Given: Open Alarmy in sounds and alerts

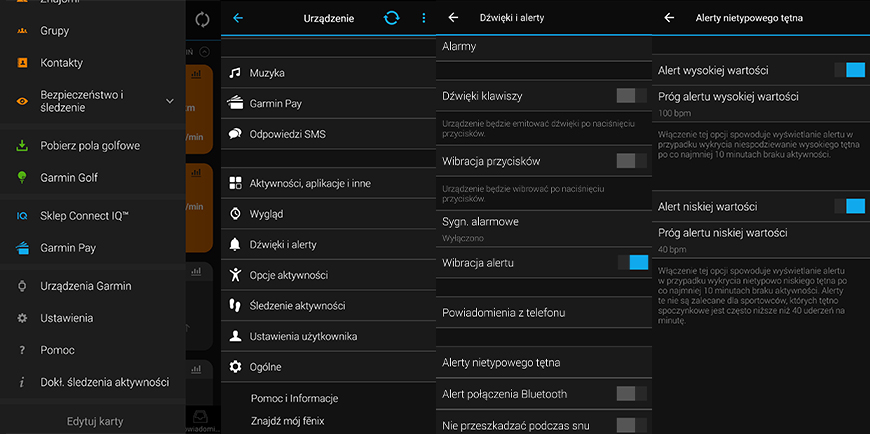Looking at the screenshot, I should click(x=544, y=47).
